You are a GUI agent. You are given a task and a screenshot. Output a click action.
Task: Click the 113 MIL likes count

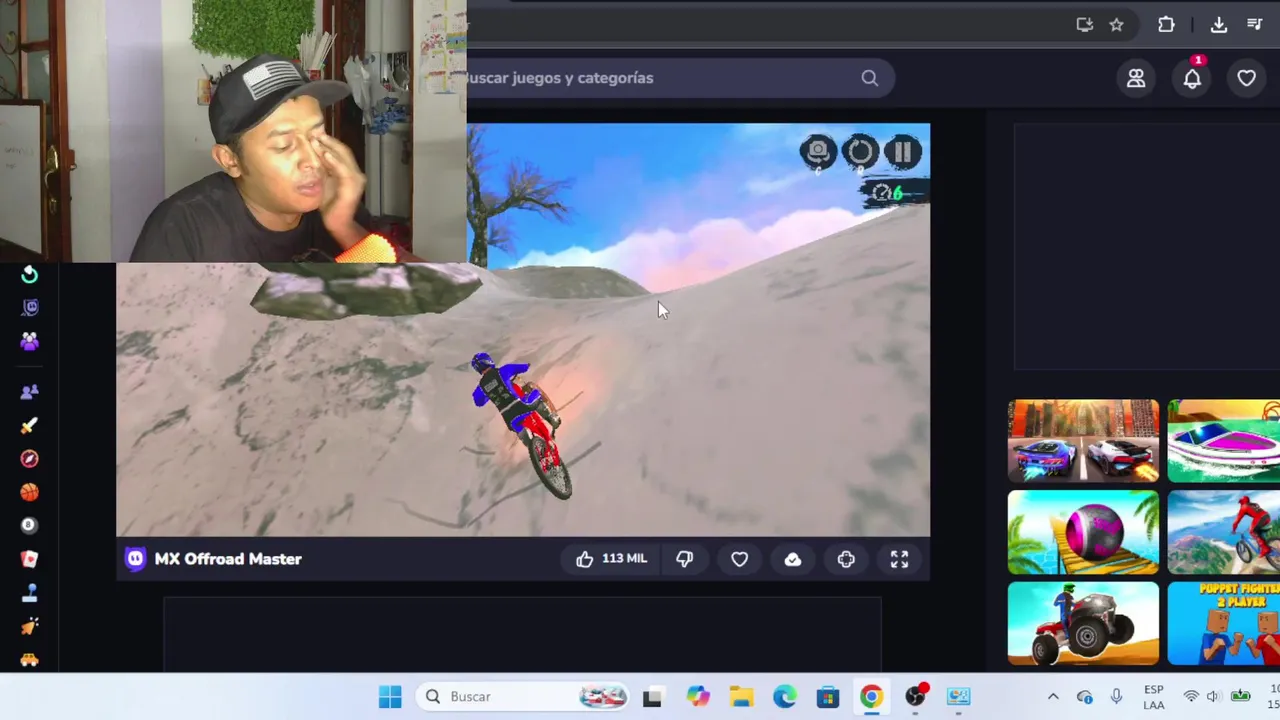625,559
